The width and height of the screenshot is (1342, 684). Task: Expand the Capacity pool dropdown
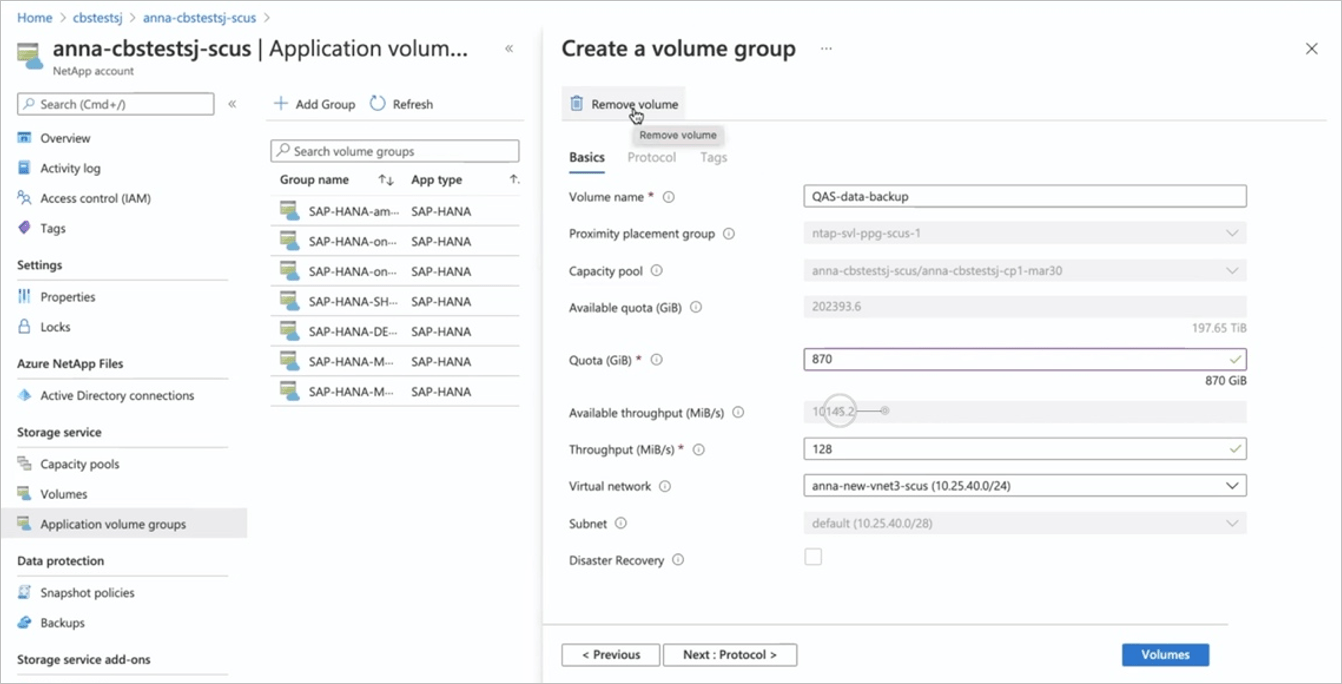(x=1232, y=270)
